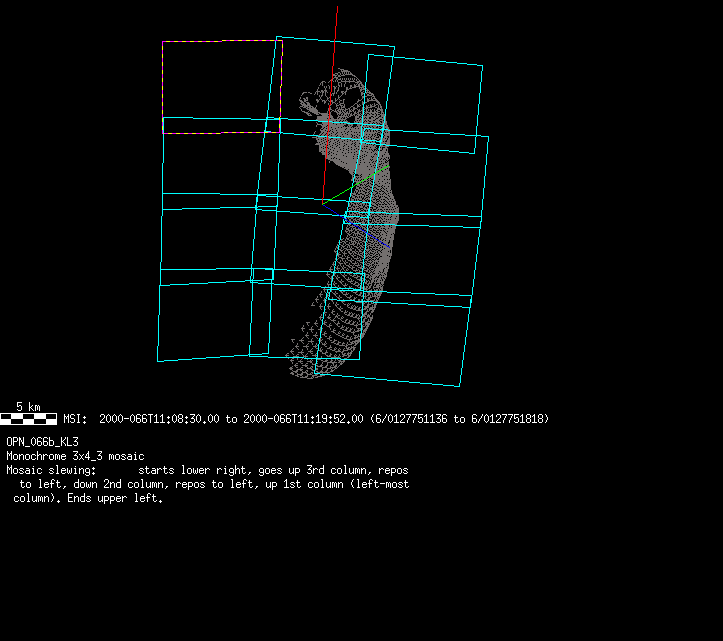This screenshot has width=723, height=641.
Task: Click the blue axis line
Action: tap(356, 226)
